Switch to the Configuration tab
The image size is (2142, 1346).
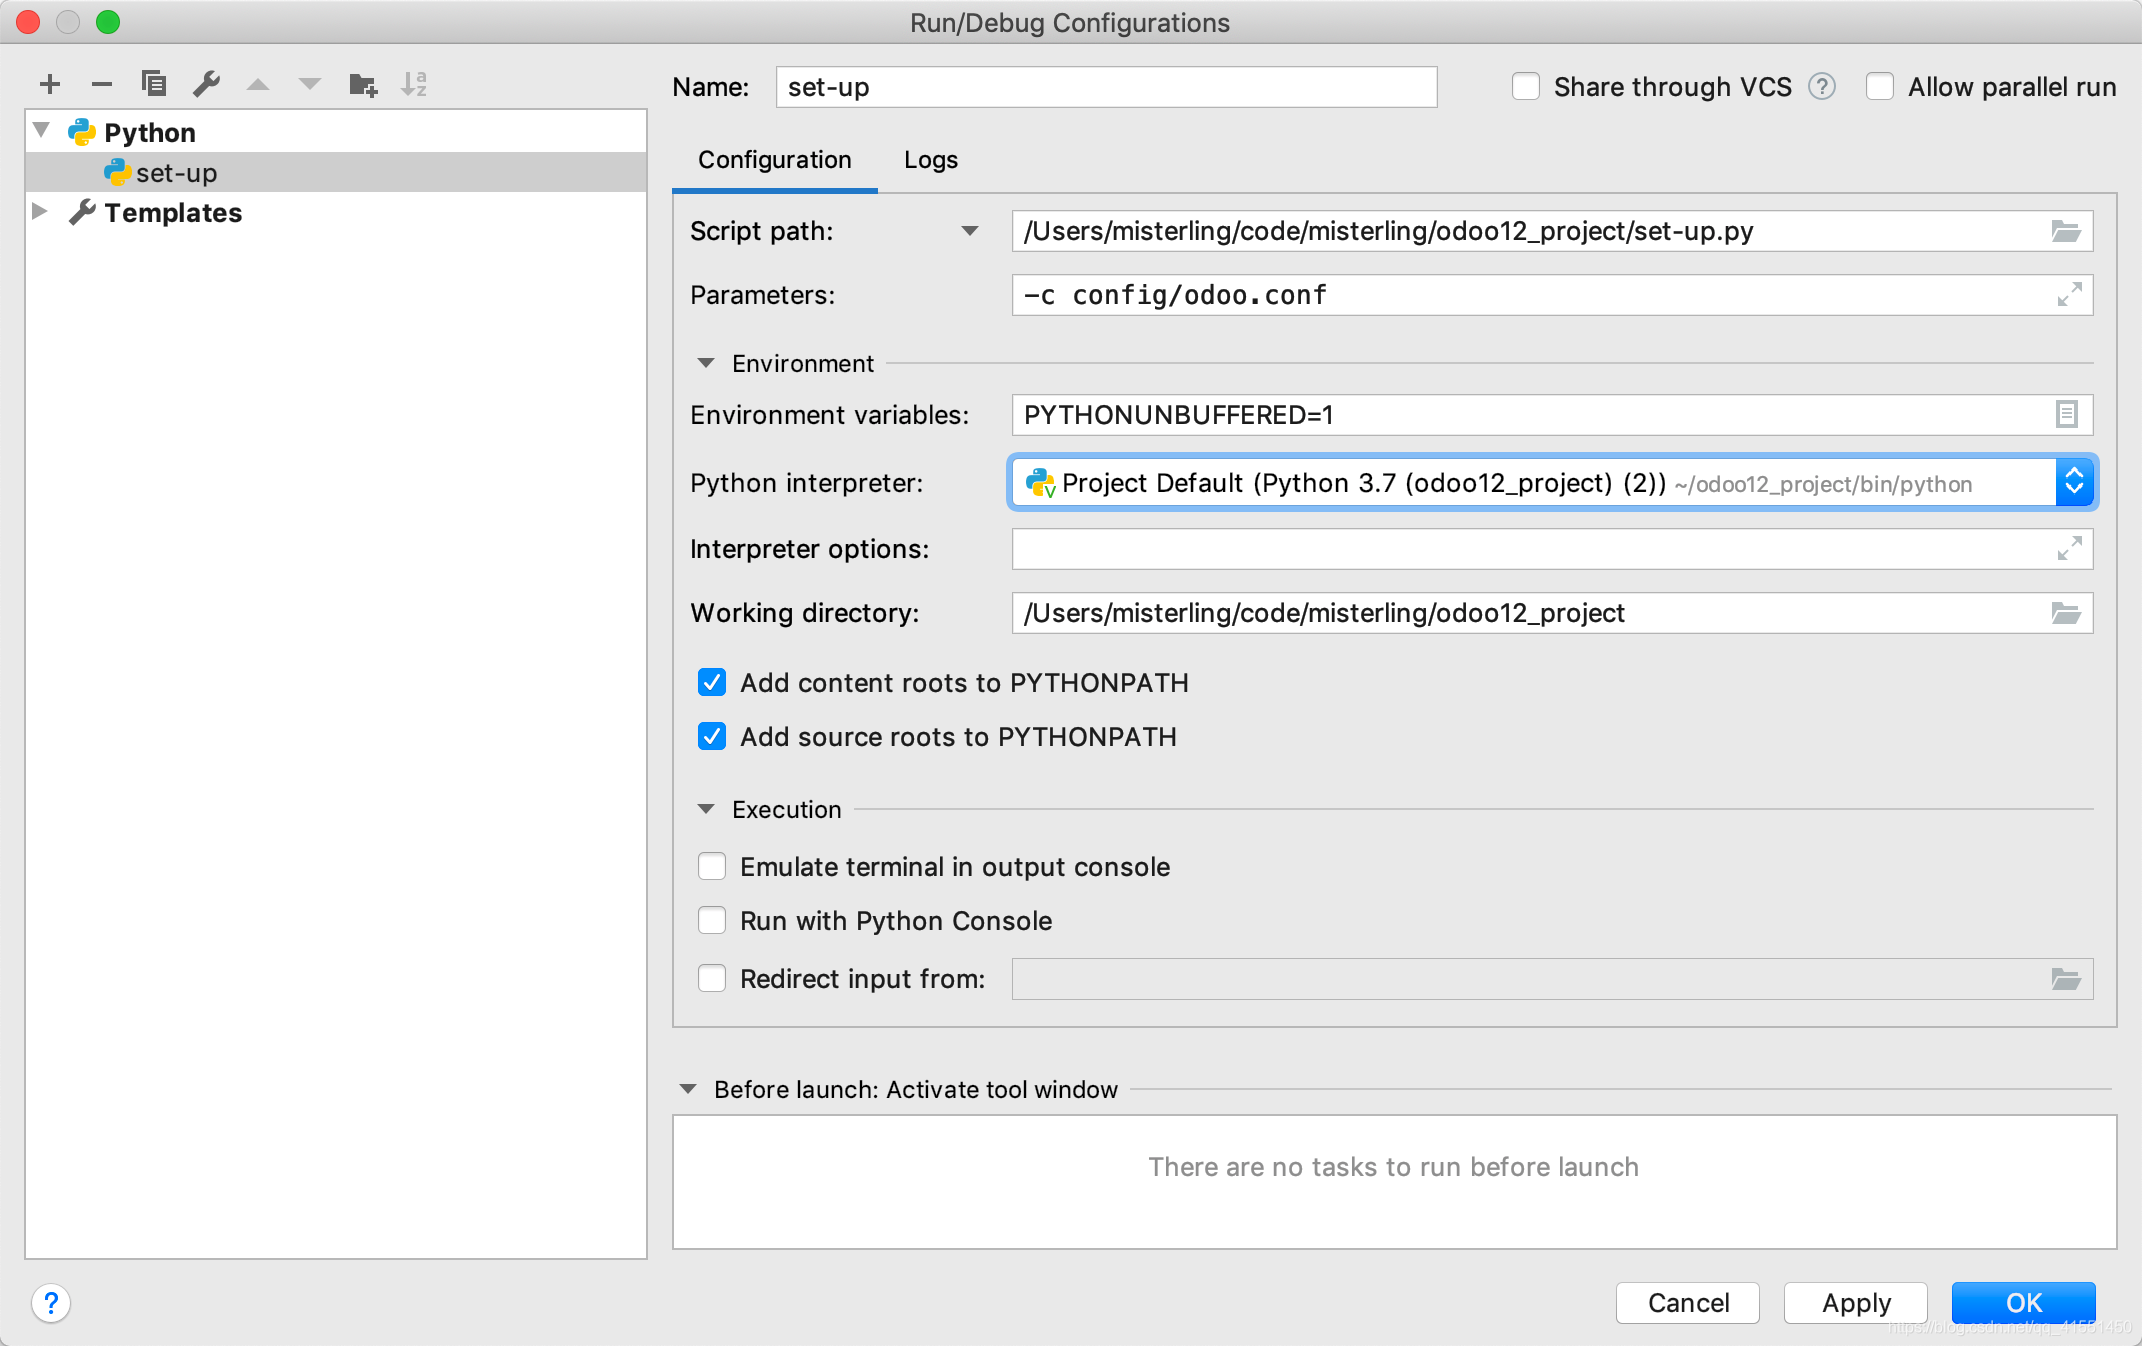click(x=775, y=160)
